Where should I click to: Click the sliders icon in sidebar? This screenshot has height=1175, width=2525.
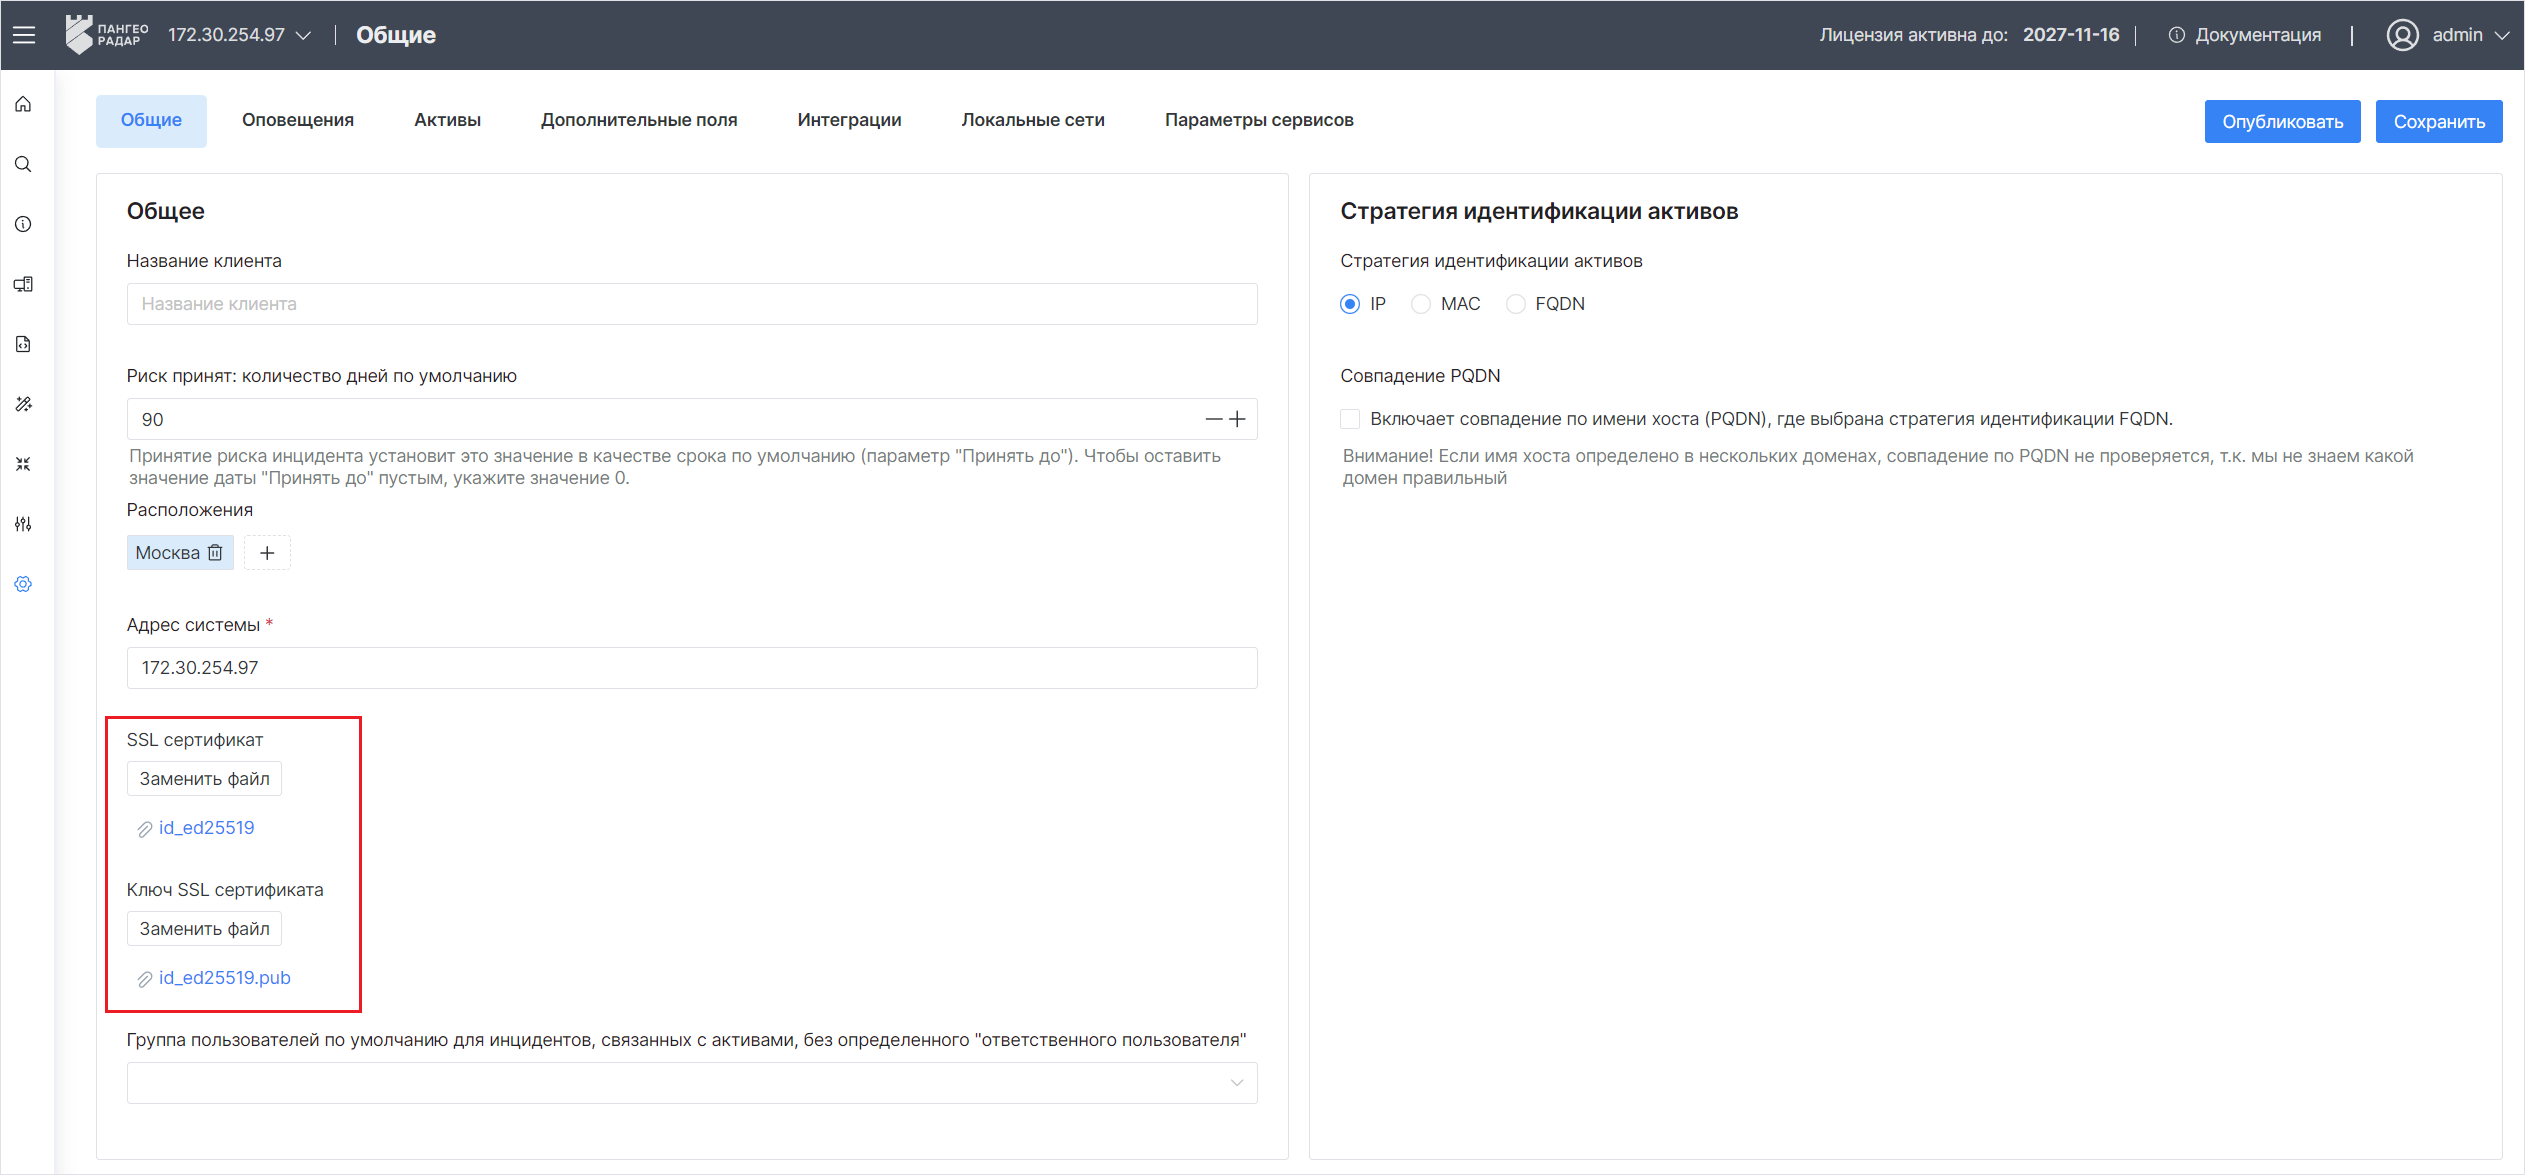[x=24, y=524]
